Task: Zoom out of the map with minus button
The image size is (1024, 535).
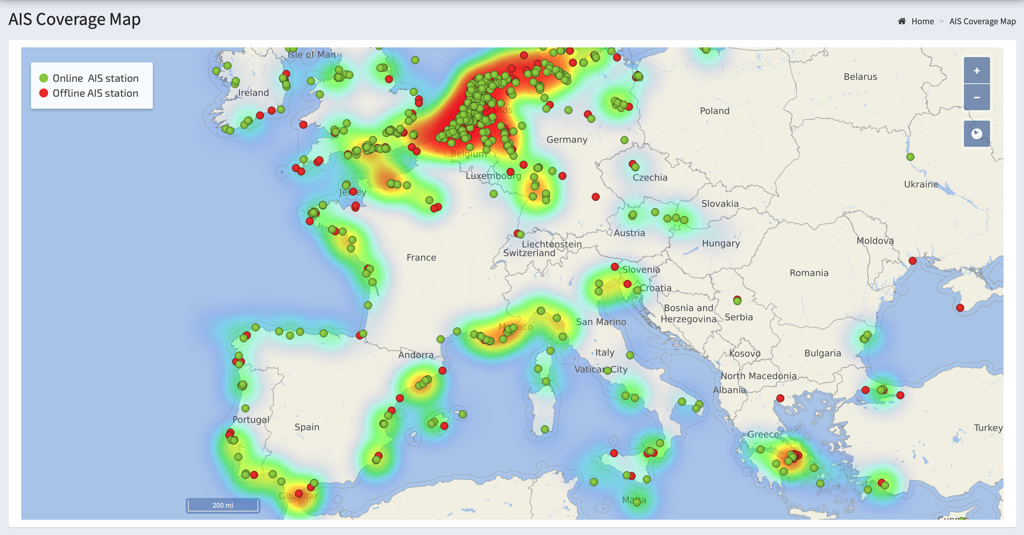Action: tap(976, 97)
